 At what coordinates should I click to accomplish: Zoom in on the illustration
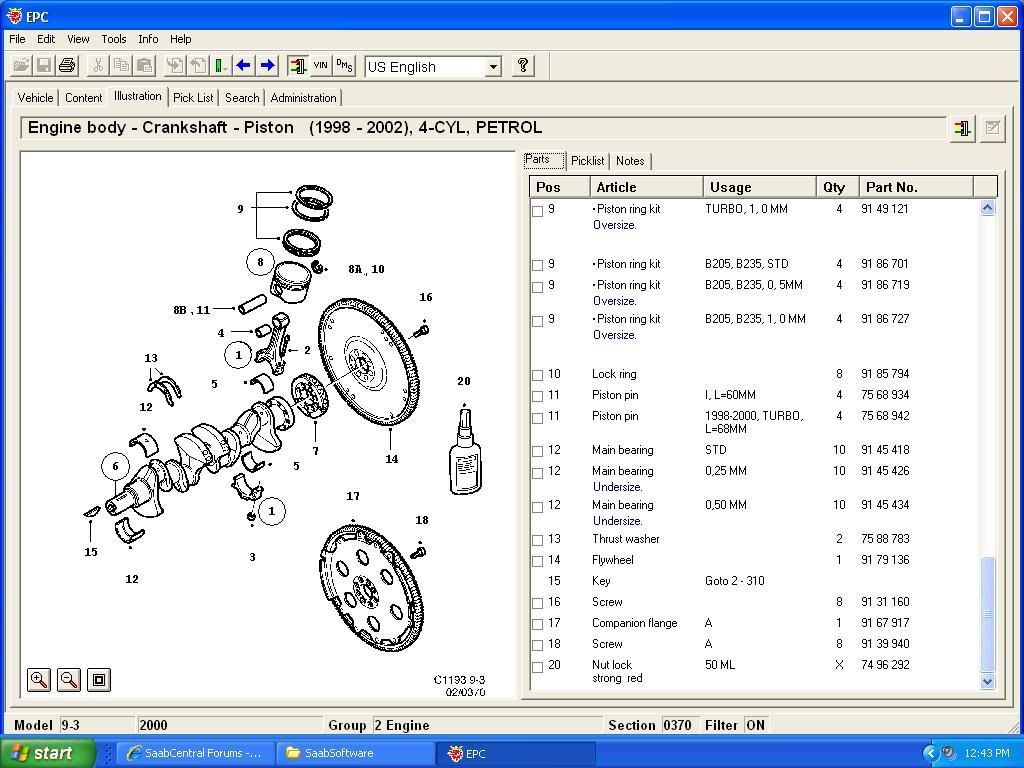coord(38,679)
